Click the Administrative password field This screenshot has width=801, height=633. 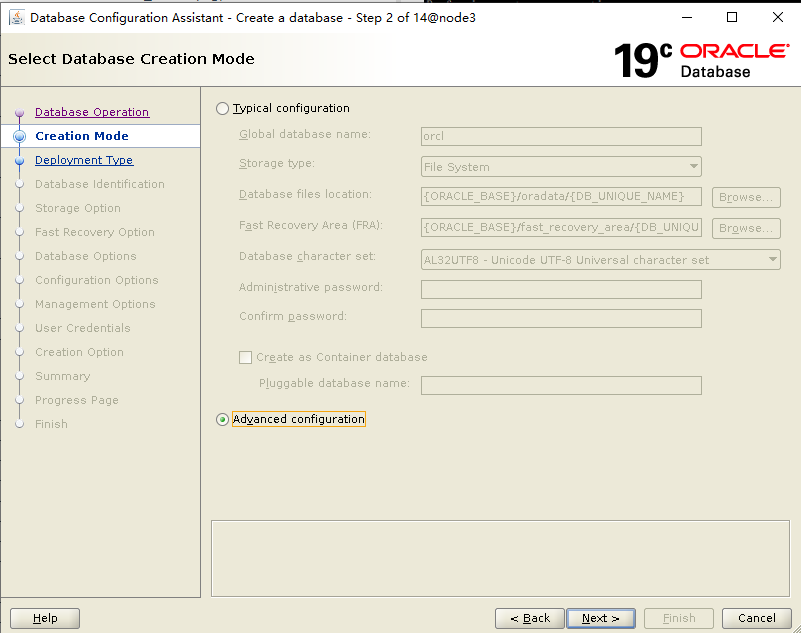click(561, 289)
